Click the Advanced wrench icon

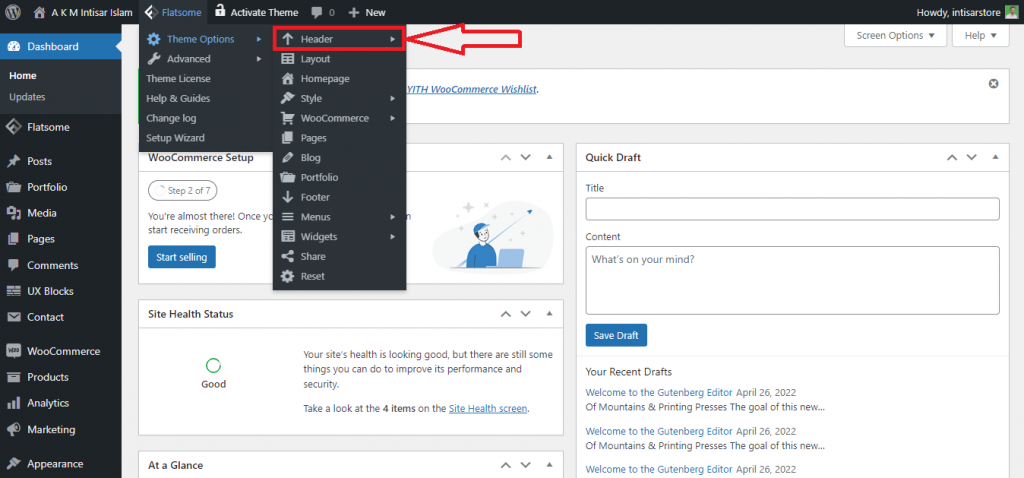click(153, 59)
